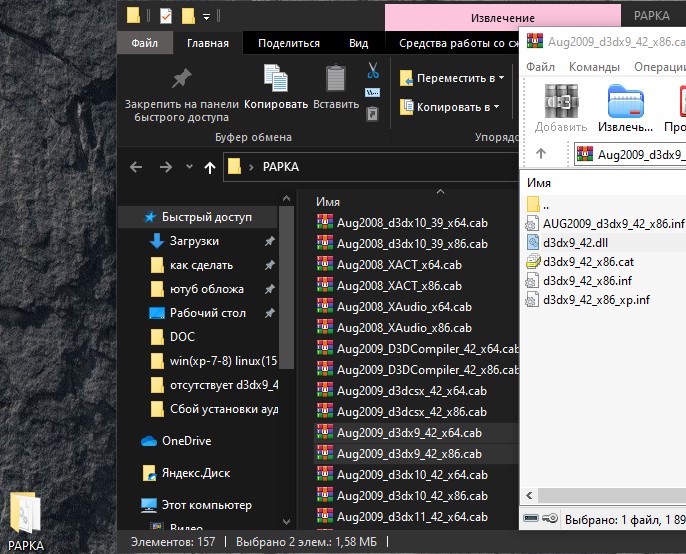Click WinRAR archive path field
Screen dimensions: 686x554
(x=630, y=154)
